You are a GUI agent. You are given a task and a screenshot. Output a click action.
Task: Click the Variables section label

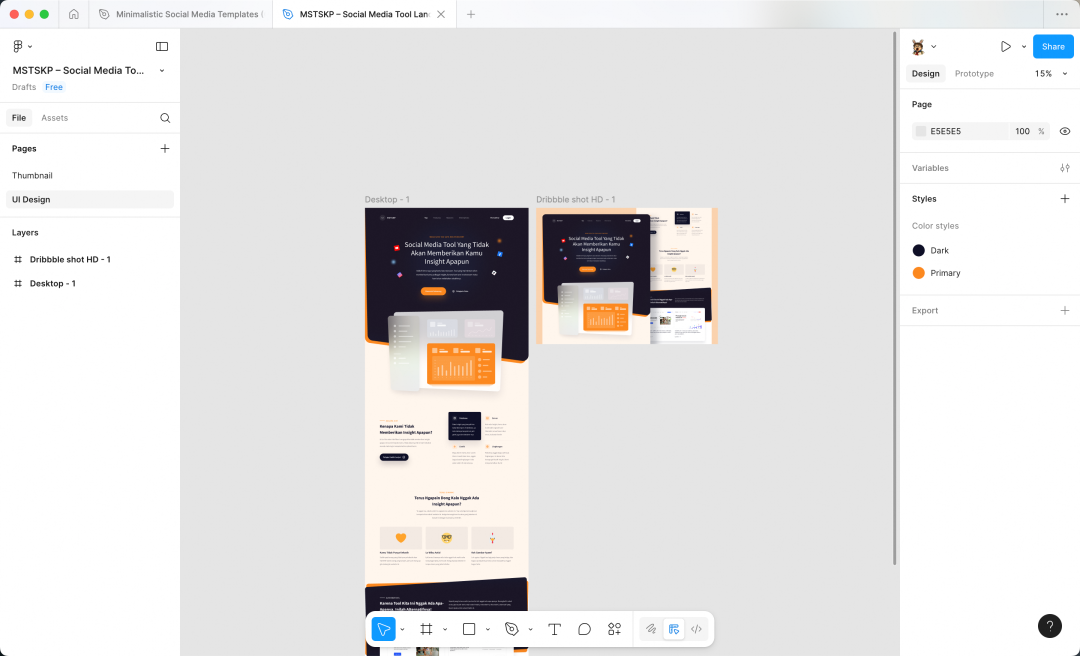click(x=930, y=167)
